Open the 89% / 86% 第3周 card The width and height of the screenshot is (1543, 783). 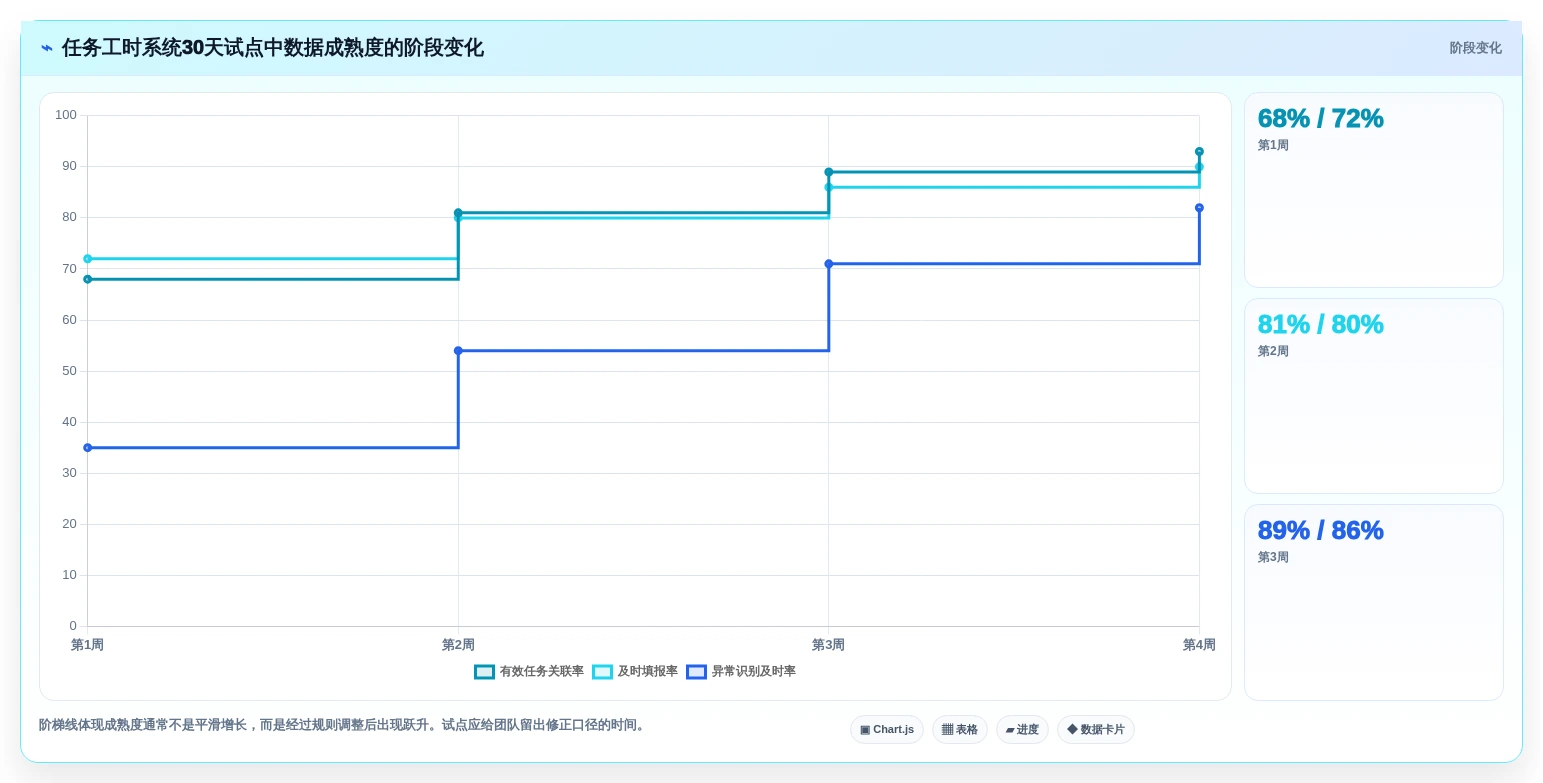point(1373,602)
